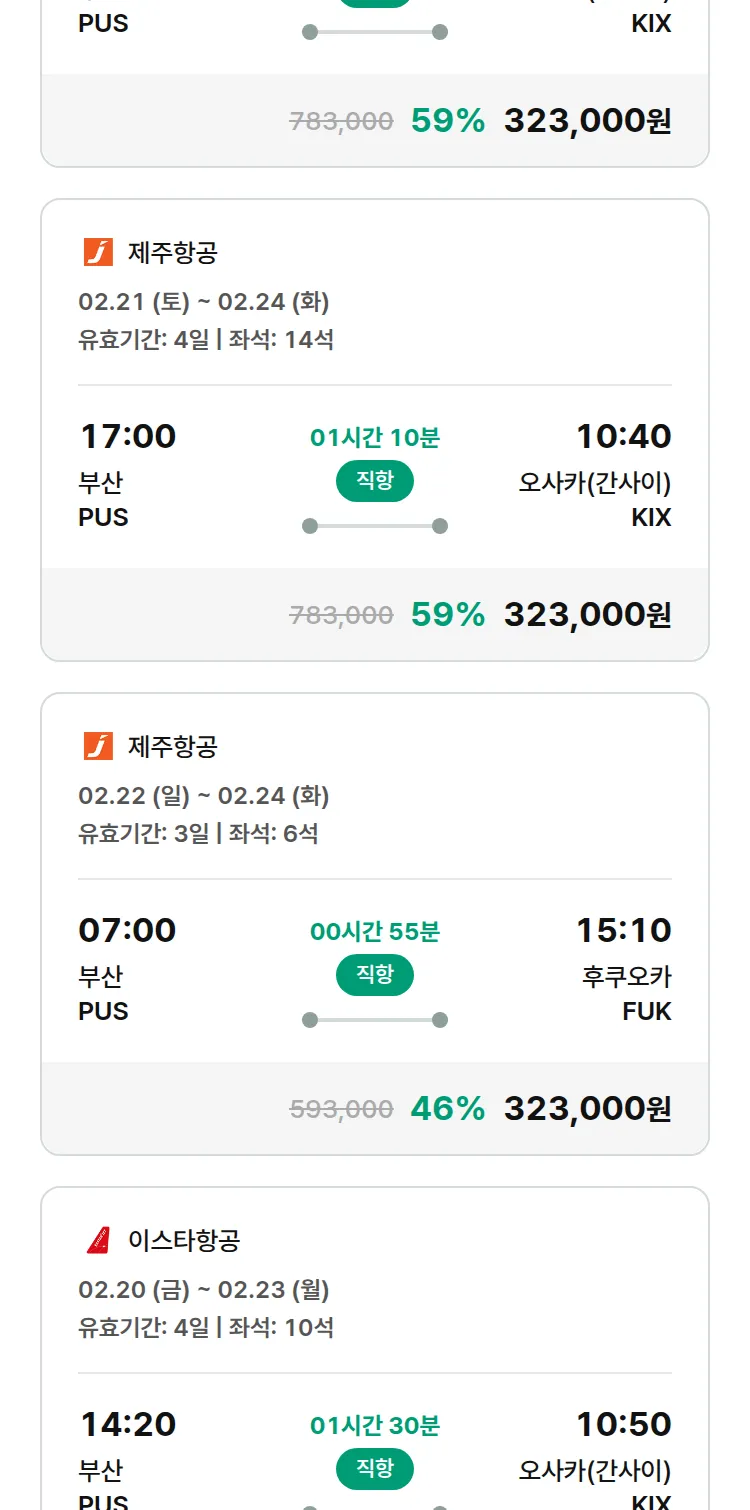The image size is (750, 1510).
Task: Click the route line under 01시간 10분
Action: 375,526
